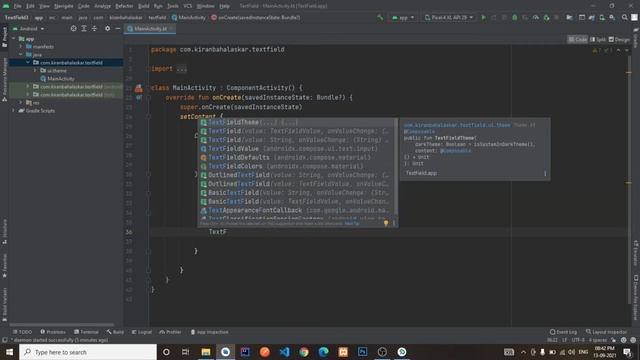This screenshot has width=640, height=360.
Task: Open the Search Everywhere magnifier icon
Action: [x=624, y=18]
